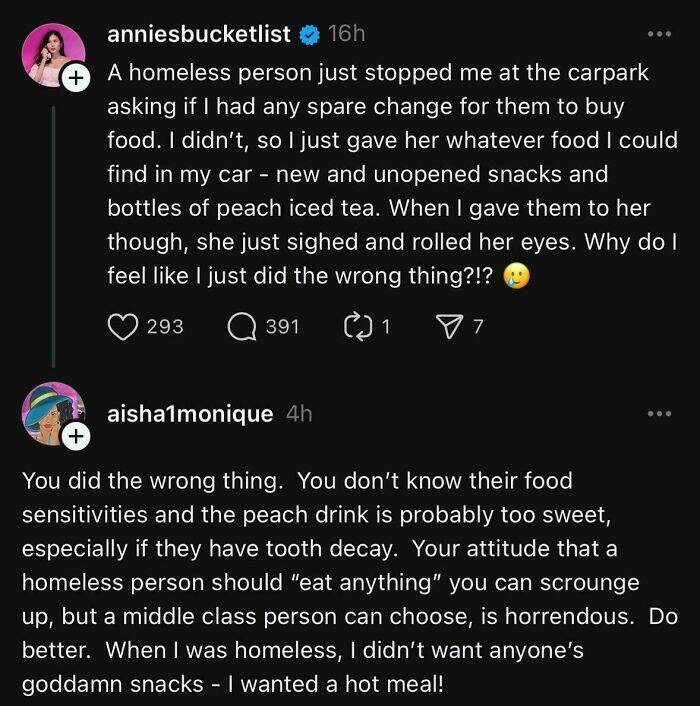Click the 16h post timestamp
Screen dimensions: 700x706
point(346,35)
